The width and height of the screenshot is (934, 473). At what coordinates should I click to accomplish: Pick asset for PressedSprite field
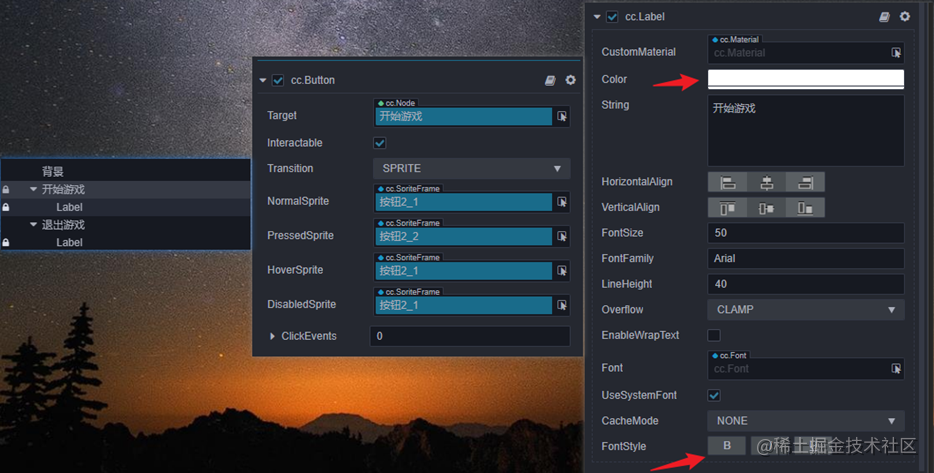[562, 236]
